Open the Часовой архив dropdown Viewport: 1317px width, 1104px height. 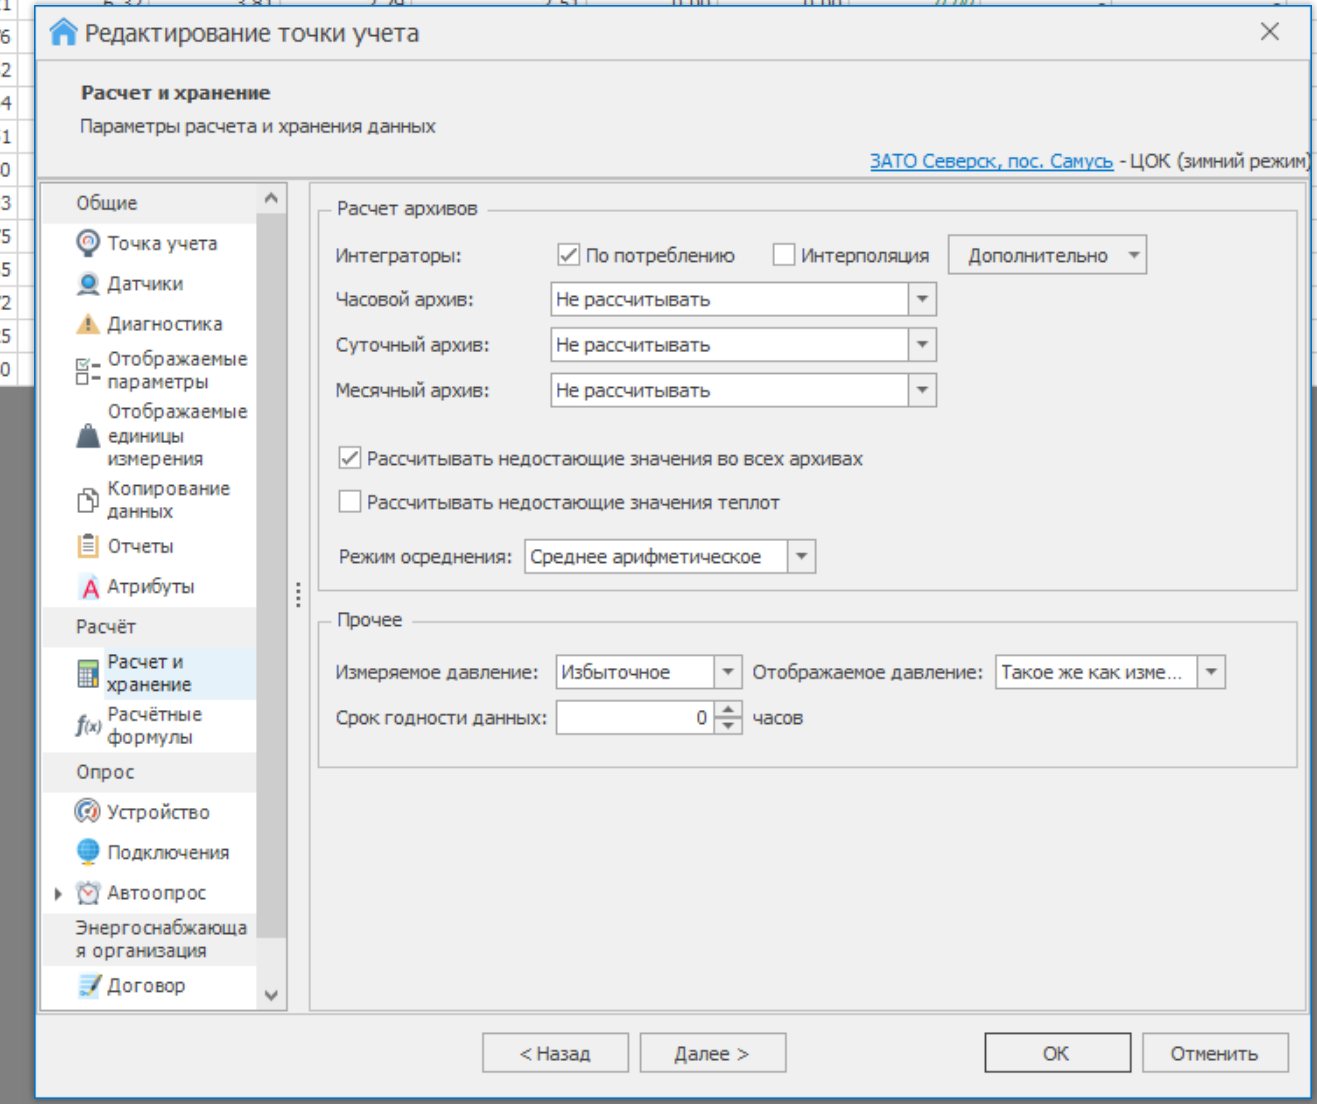(x=922, y=299)
